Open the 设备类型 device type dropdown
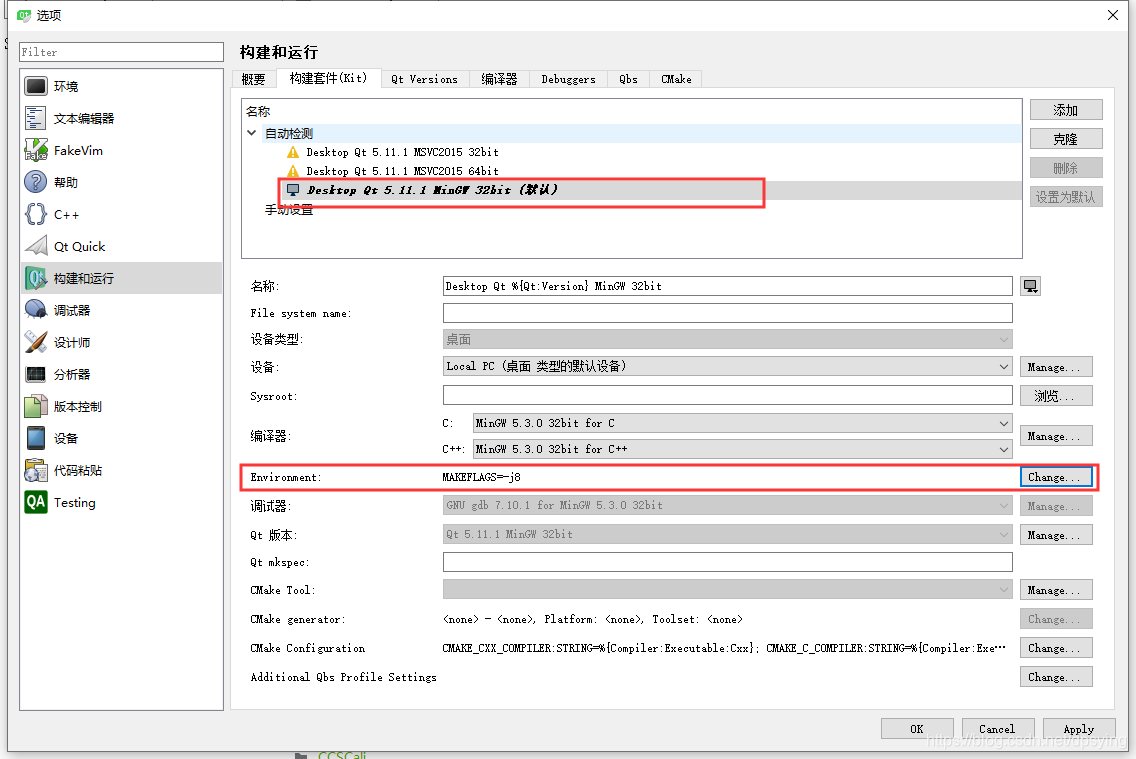 [727, 339]
